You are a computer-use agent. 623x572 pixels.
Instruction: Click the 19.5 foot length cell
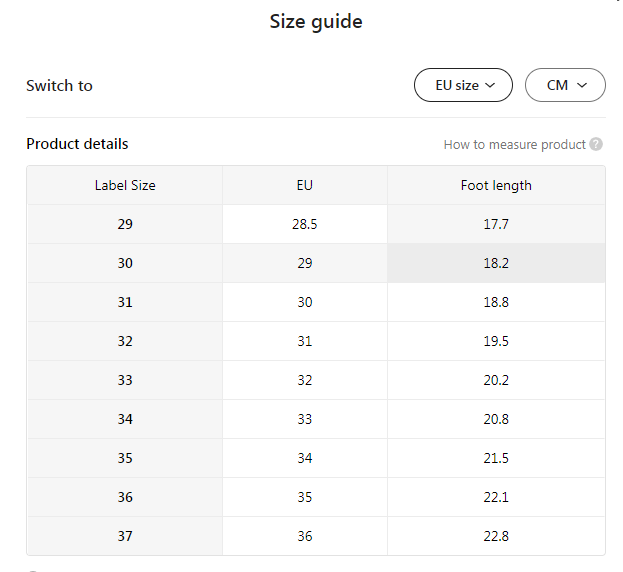click(x=496, y=341)
